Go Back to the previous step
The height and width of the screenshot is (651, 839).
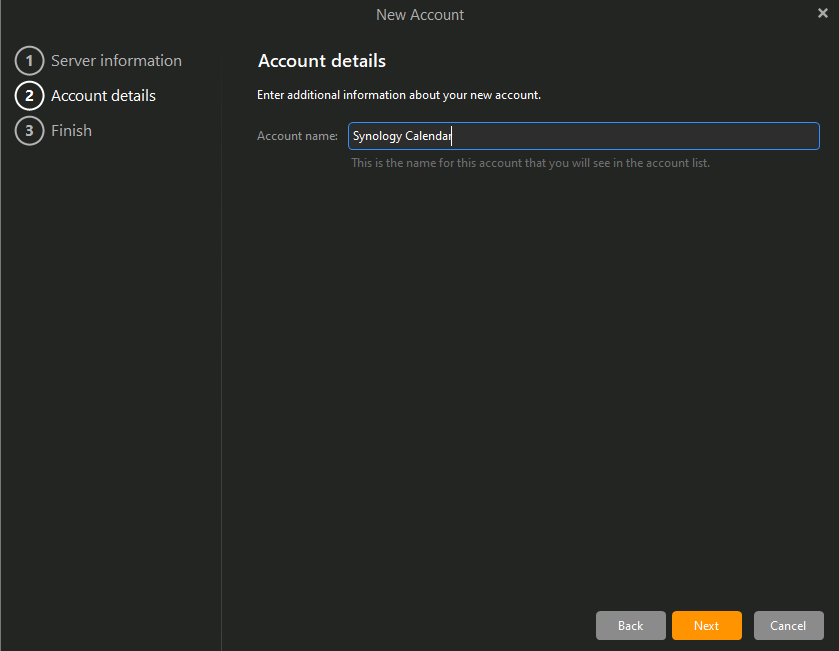630,625
